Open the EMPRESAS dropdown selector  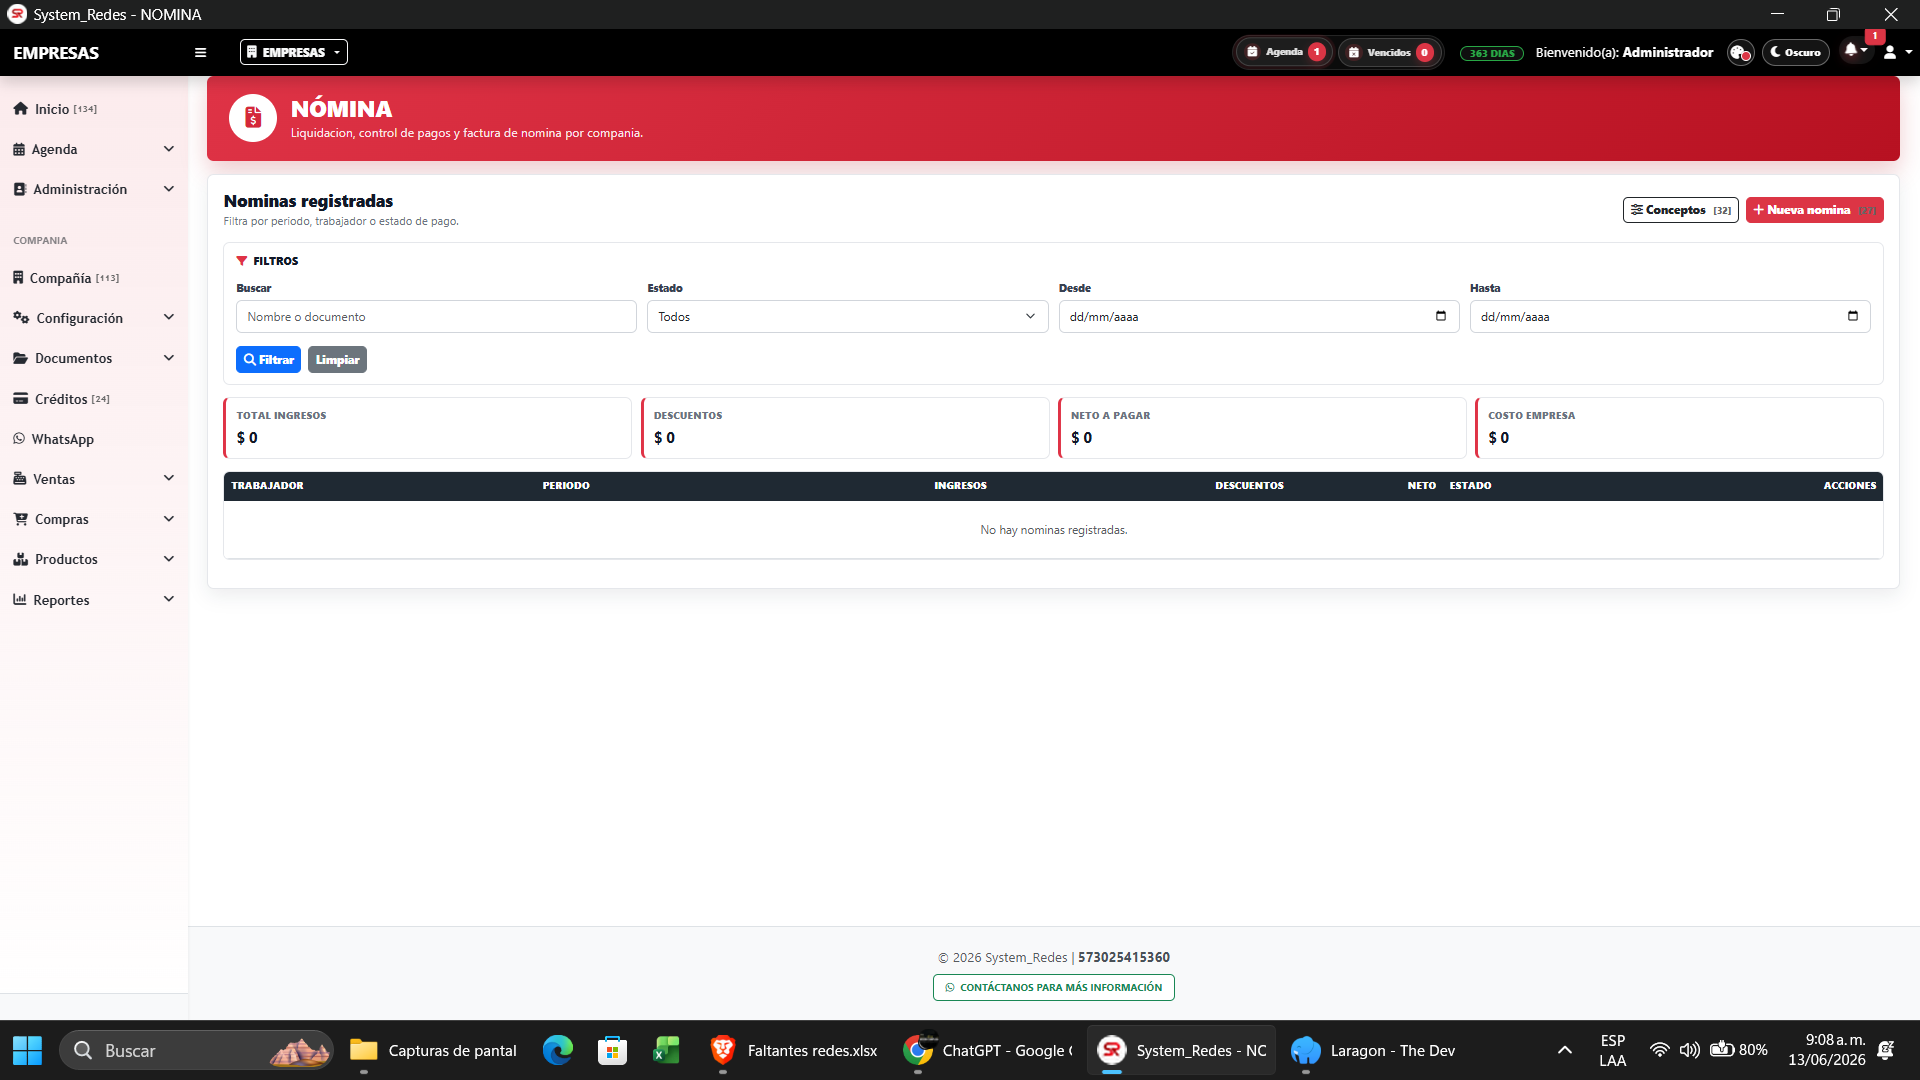(x=294, y=52)
